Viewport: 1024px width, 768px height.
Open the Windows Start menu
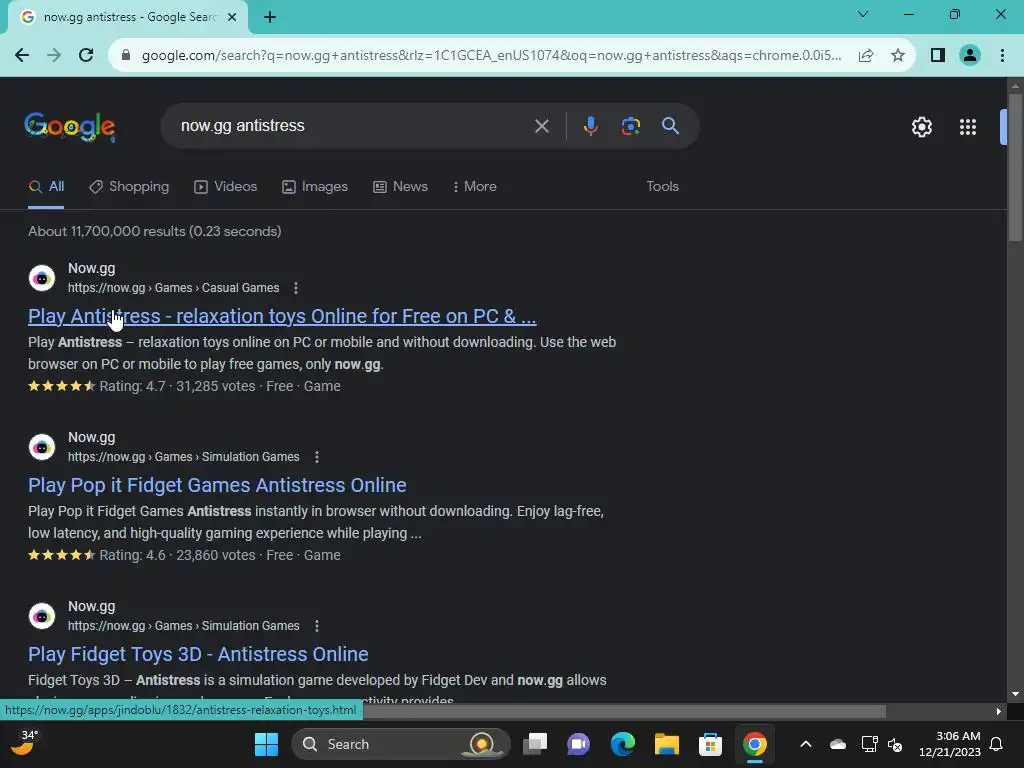tap(266, 744)
